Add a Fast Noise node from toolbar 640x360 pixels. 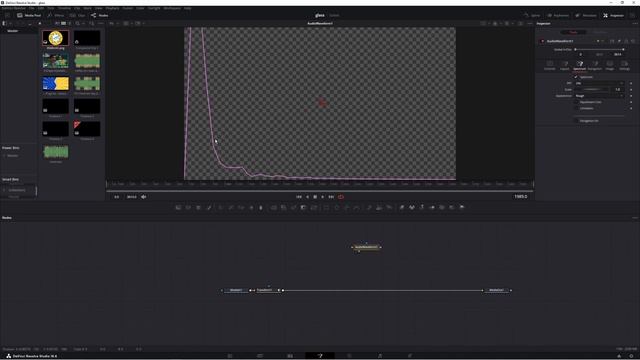(x=188, y=207)
